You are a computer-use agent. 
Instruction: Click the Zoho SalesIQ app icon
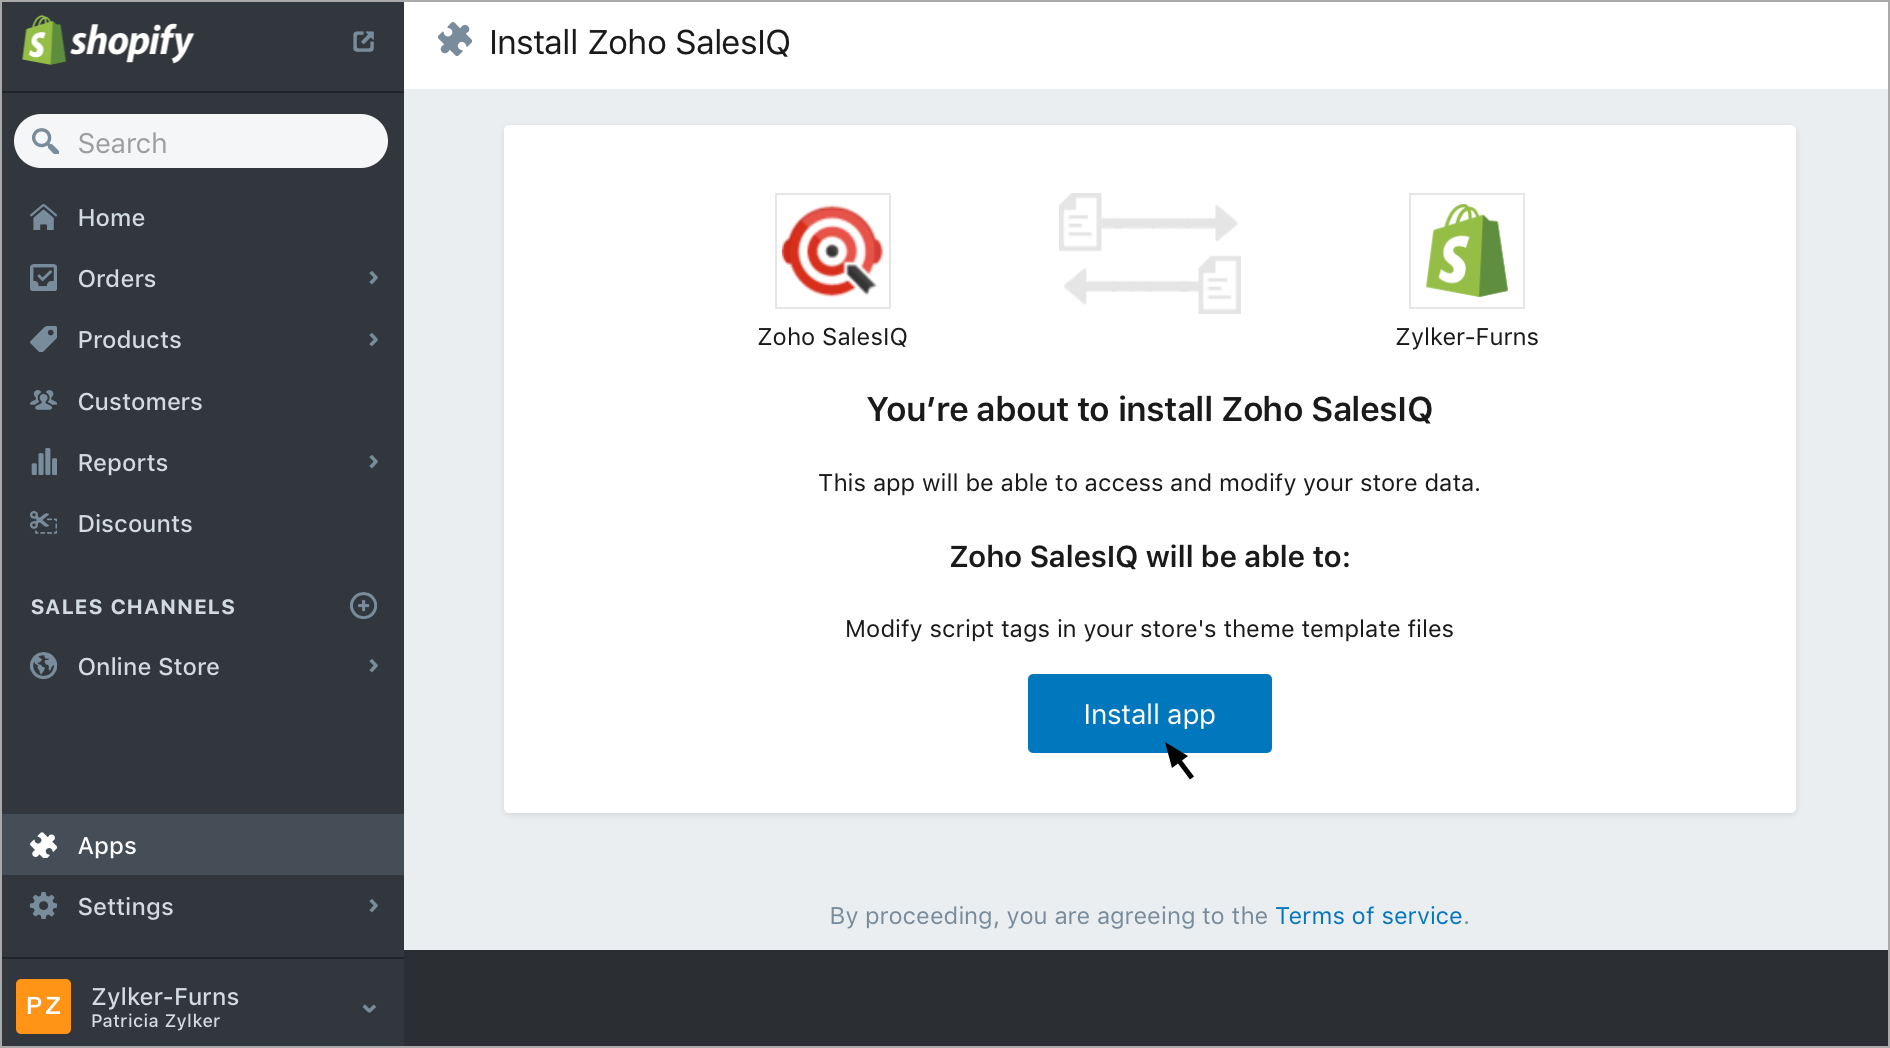tap(832, 251)
